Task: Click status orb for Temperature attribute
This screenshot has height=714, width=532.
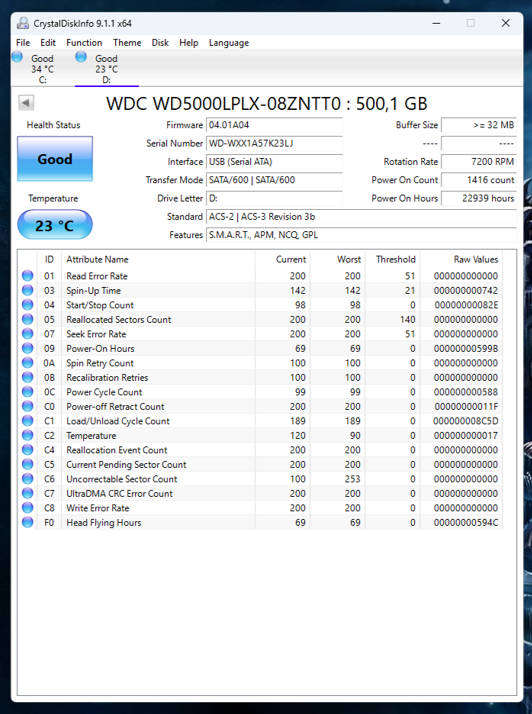Action: (27, 435)
